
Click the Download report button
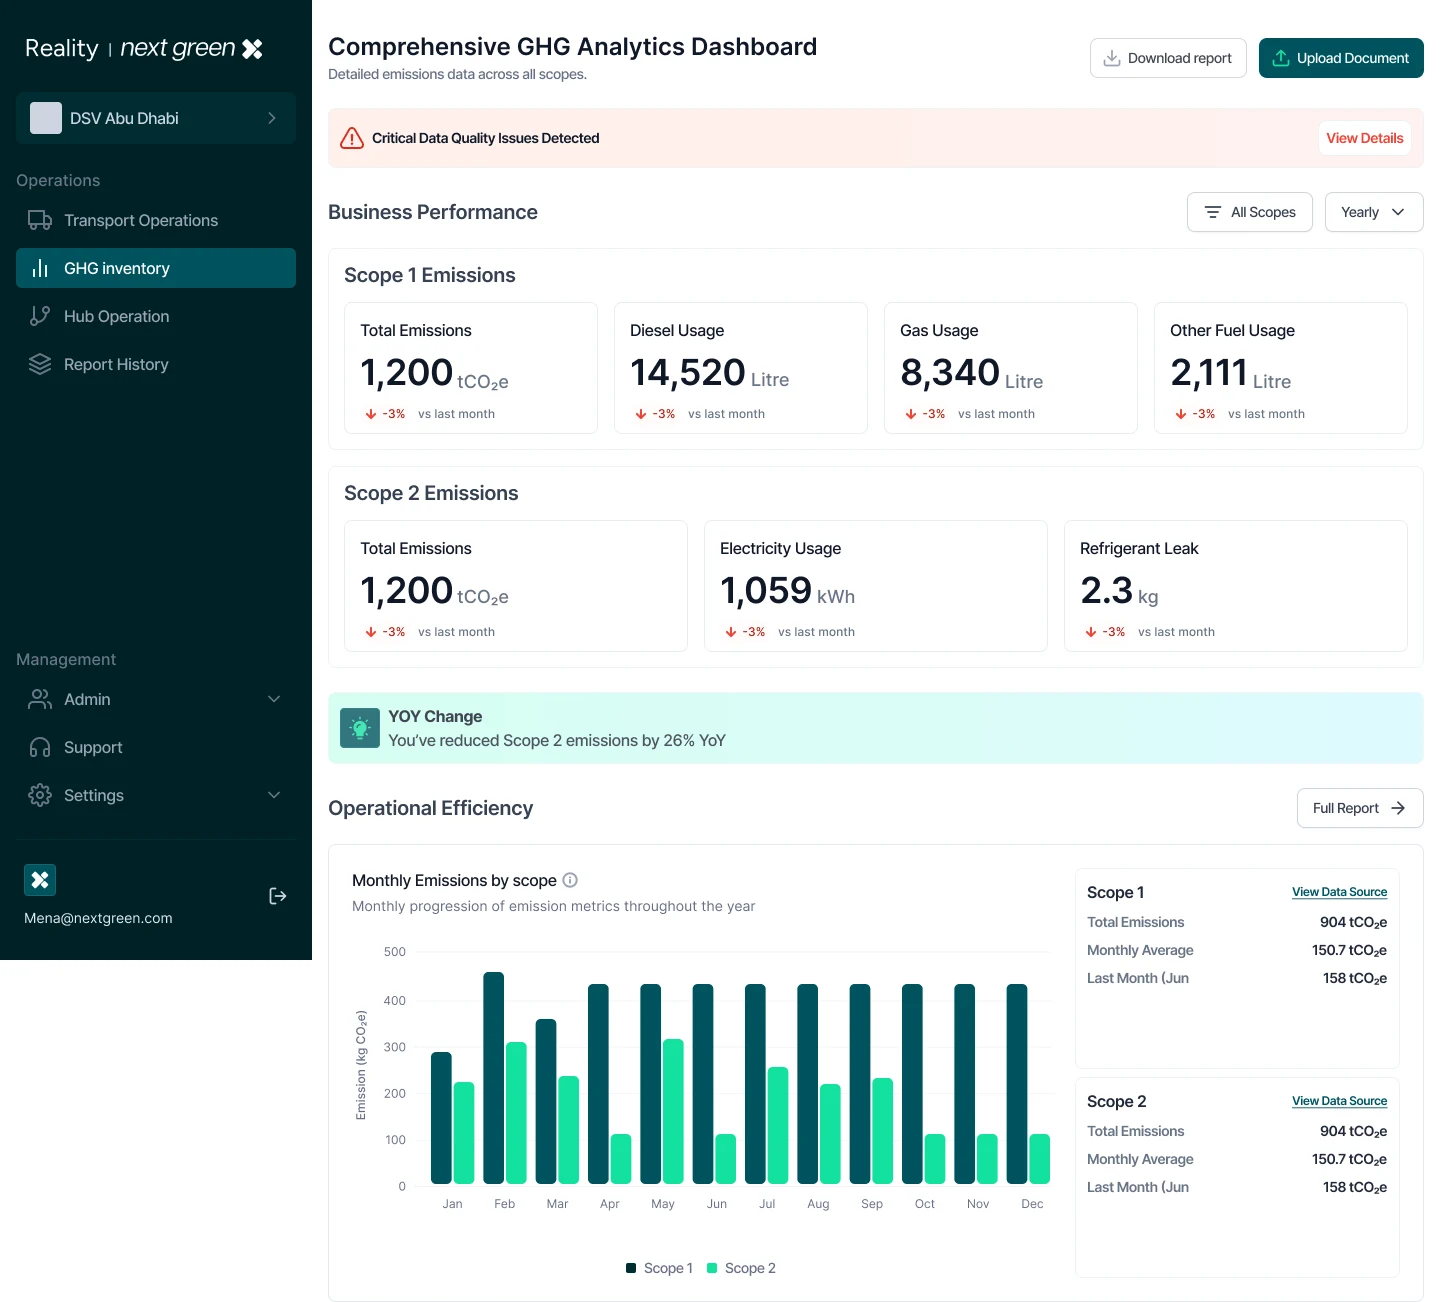[x=1168, y=58]
